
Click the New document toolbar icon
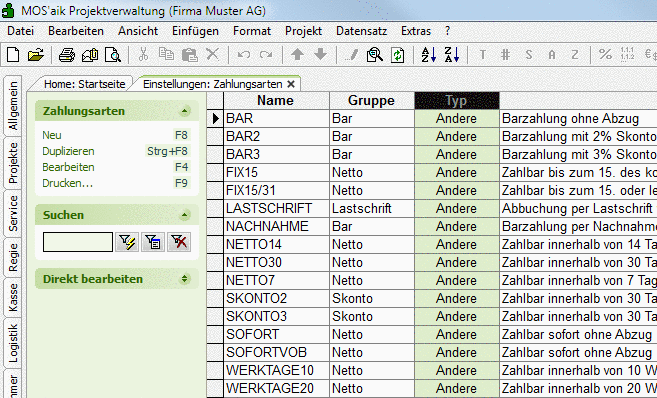(13, 54)
